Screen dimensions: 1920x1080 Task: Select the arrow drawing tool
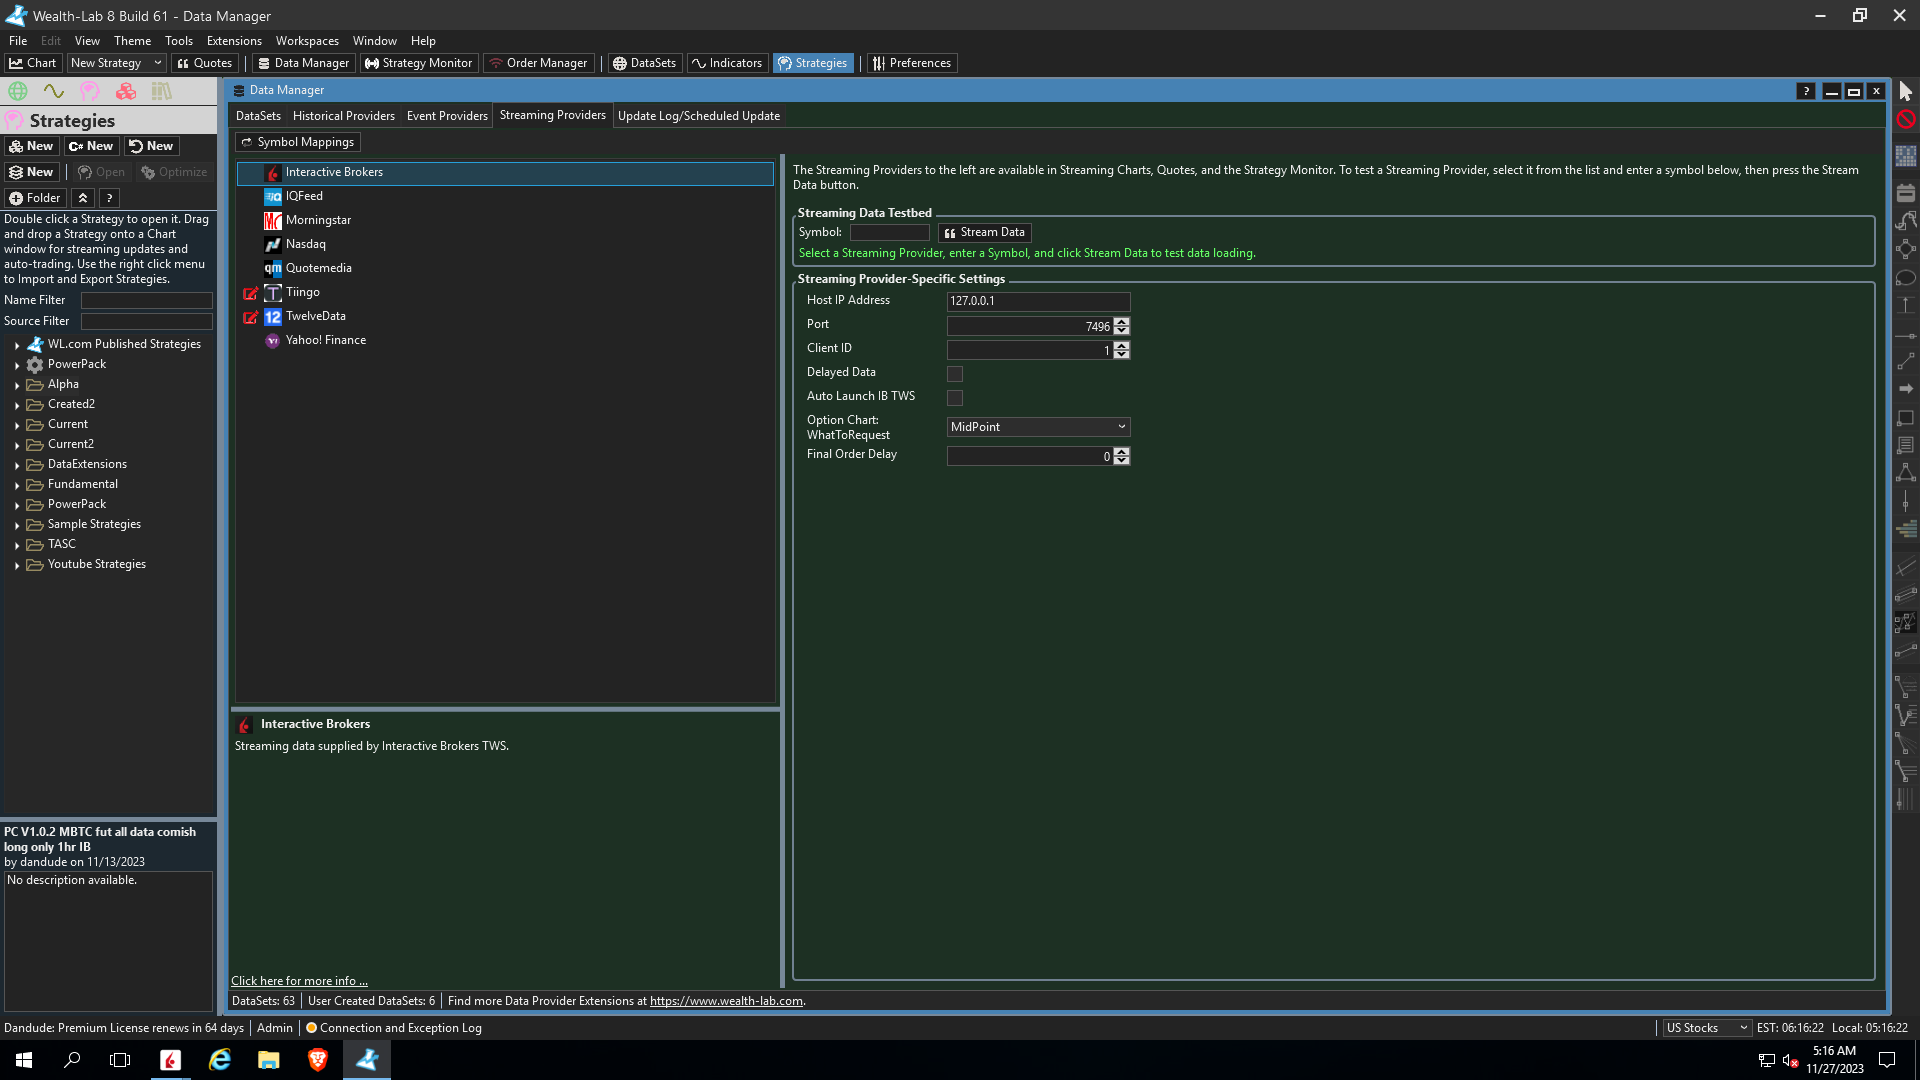point(1905,388)
